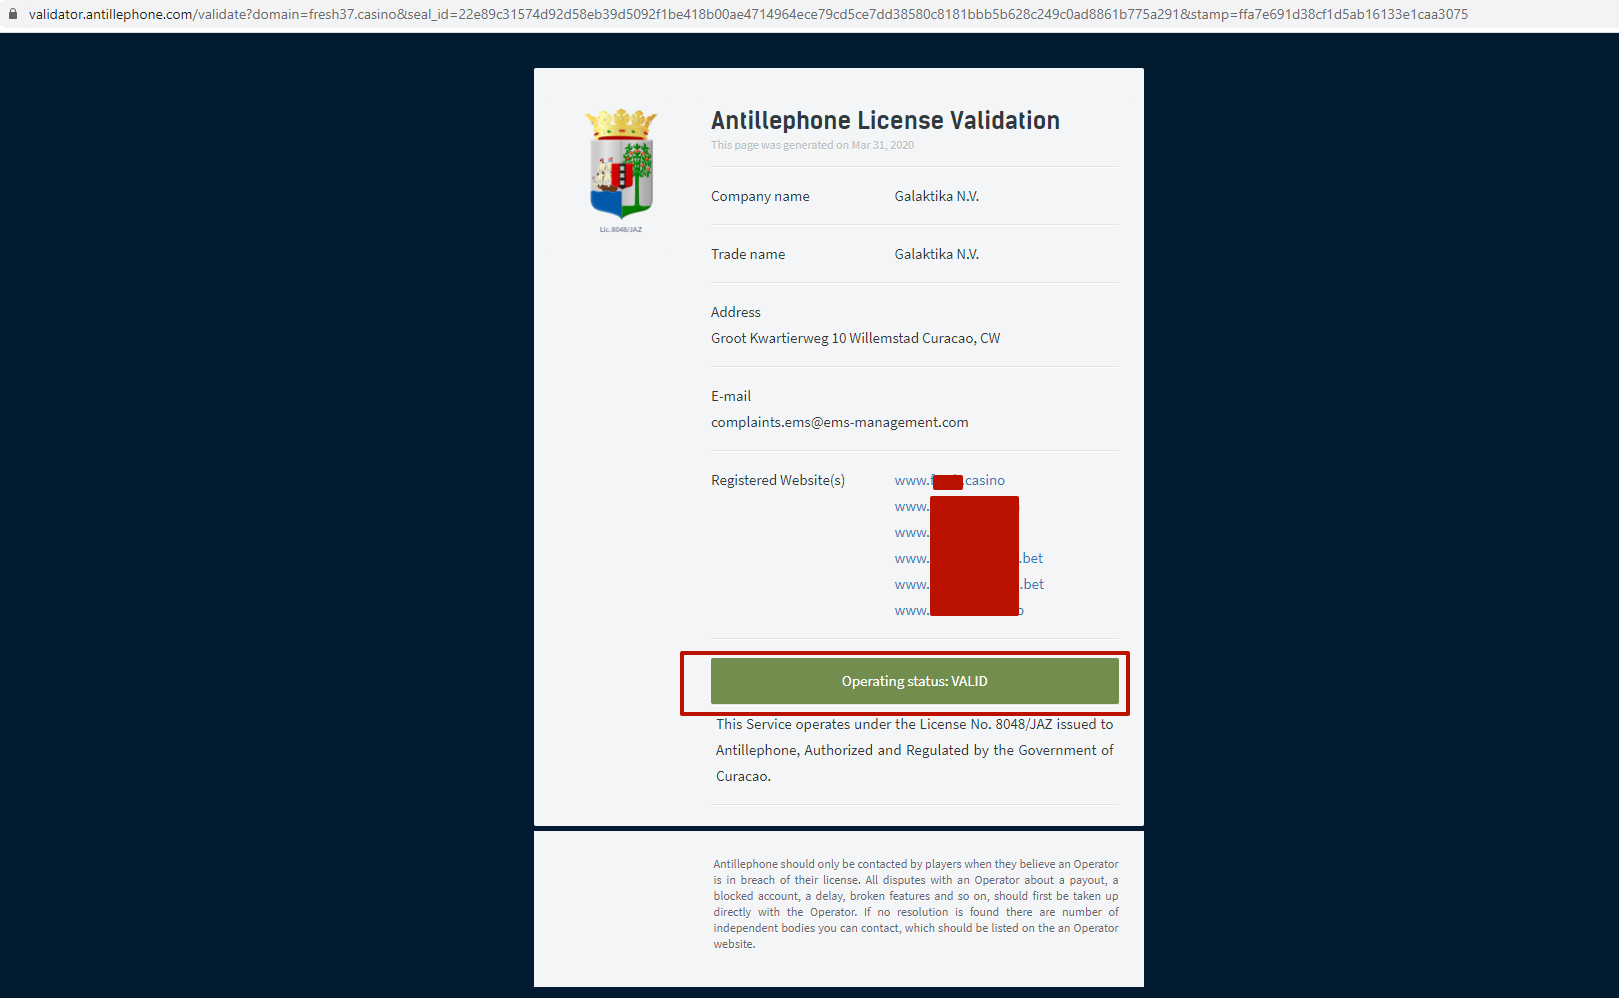This screenshot has height=998, width=1619.
Task: Select Galaktika N.V. trade name value
Action: (937, 254)
